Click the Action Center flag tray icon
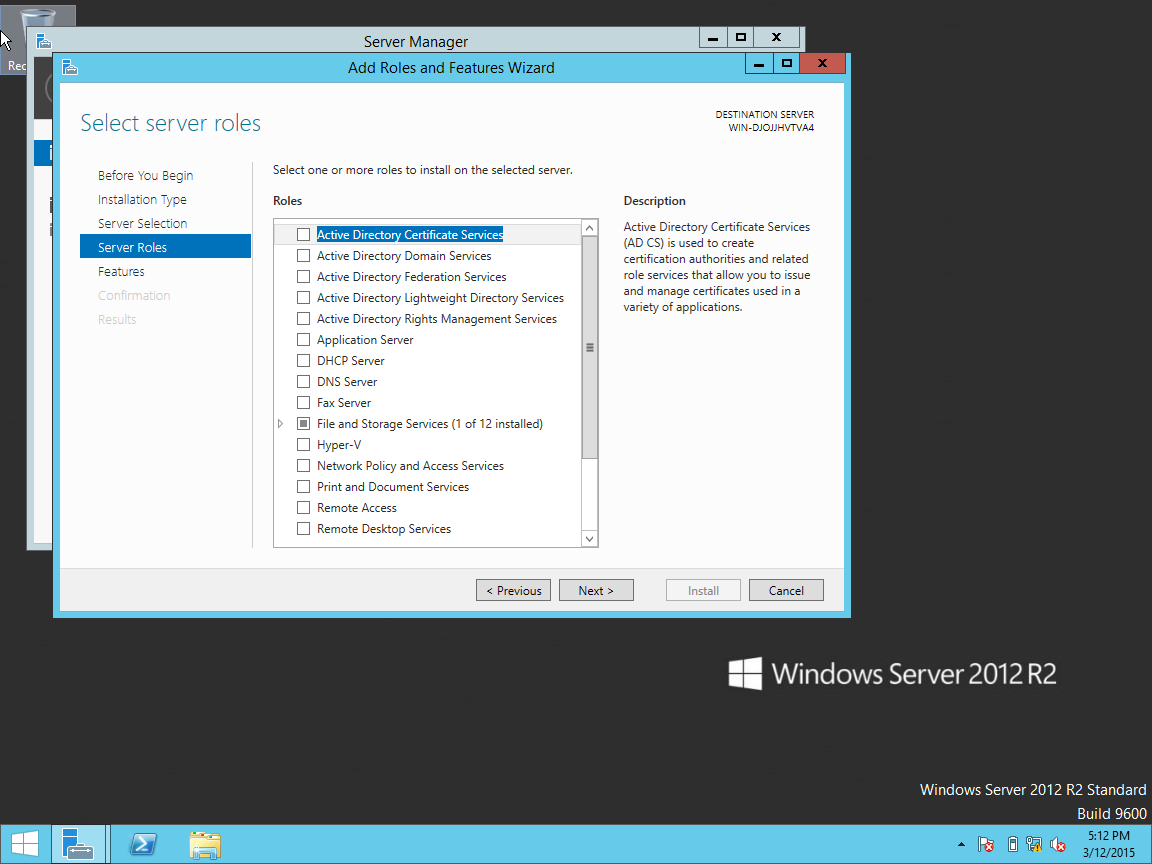Screen dimensions: 1152x864 [x=986, y=844]
